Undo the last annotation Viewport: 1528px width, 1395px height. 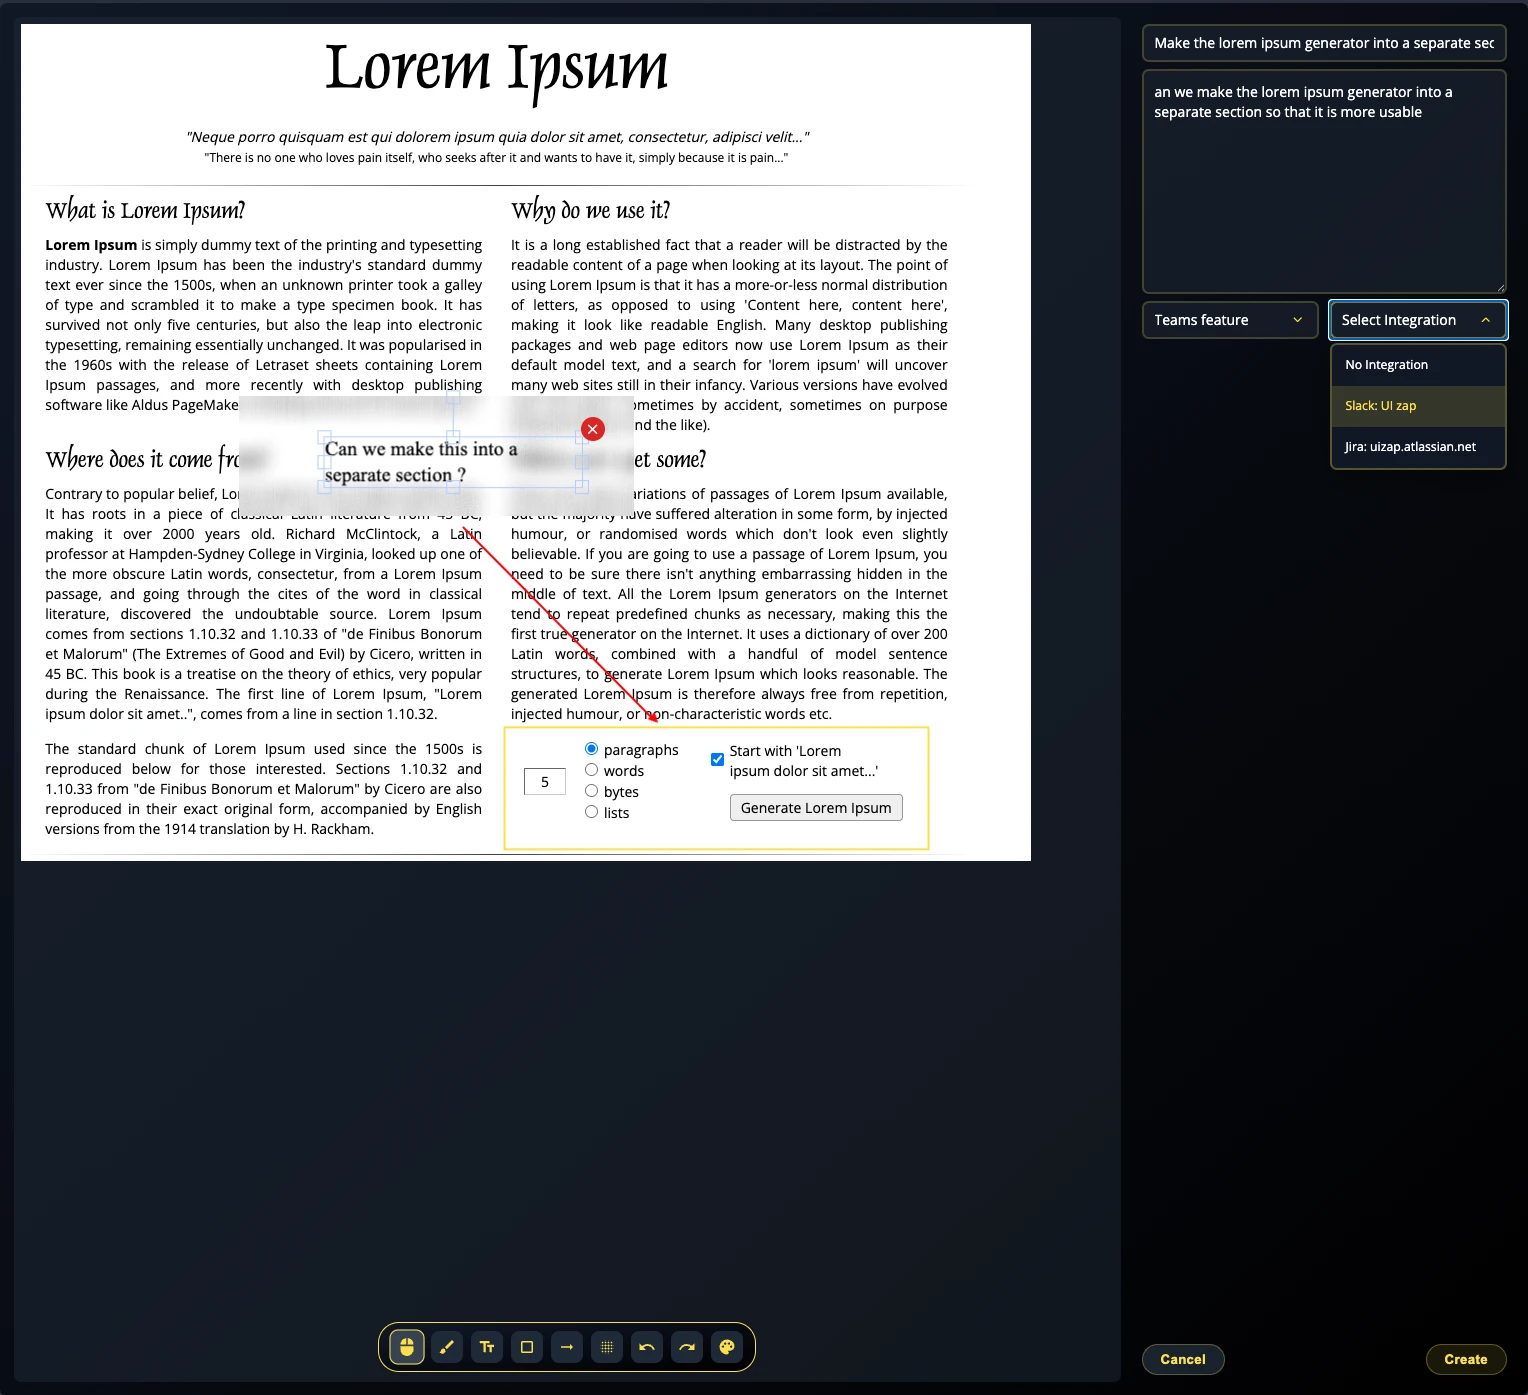point(647,1347)
